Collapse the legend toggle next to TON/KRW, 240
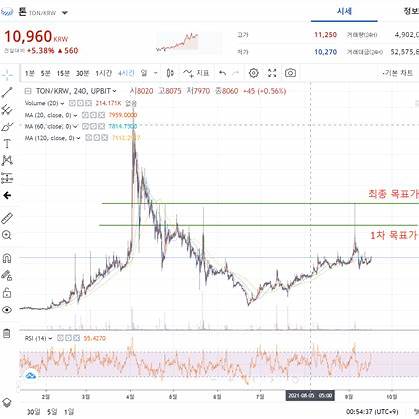Viewport: 419px width, 419px height. 28,91
